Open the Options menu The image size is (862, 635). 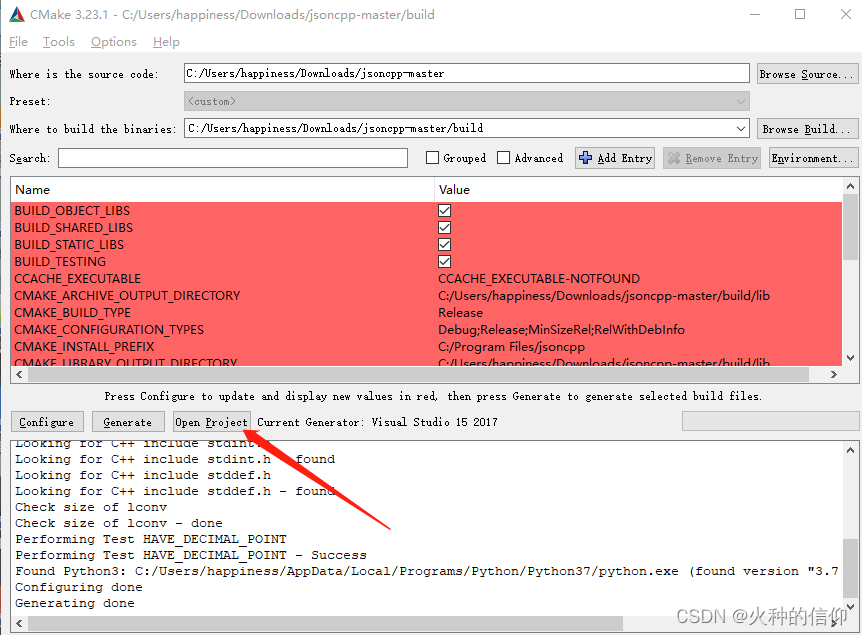coord(114,42)
